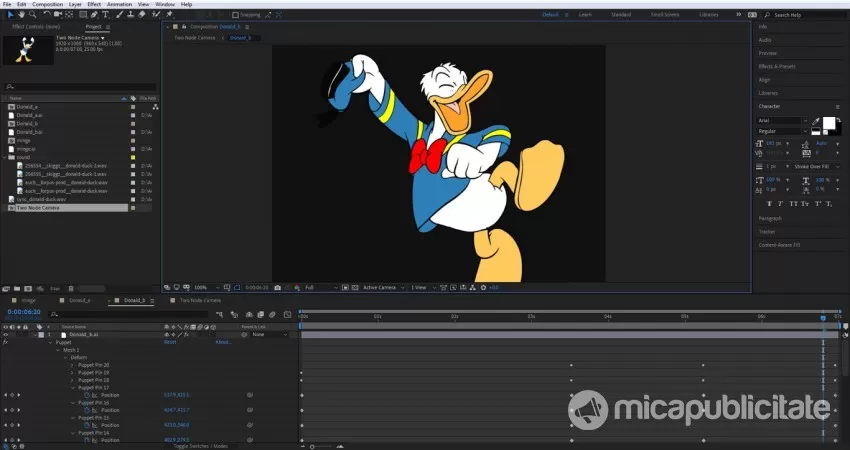Image resolution: width=850 pixels, height=450 pixels.
Task: Collapse the sound folder in Project
Action: pos(5,157)
